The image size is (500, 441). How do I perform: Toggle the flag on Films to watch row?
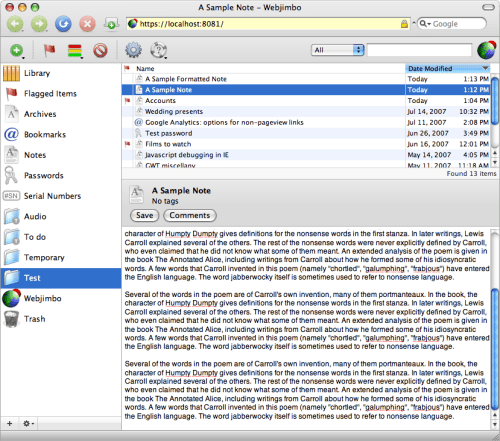coord(127,144)
